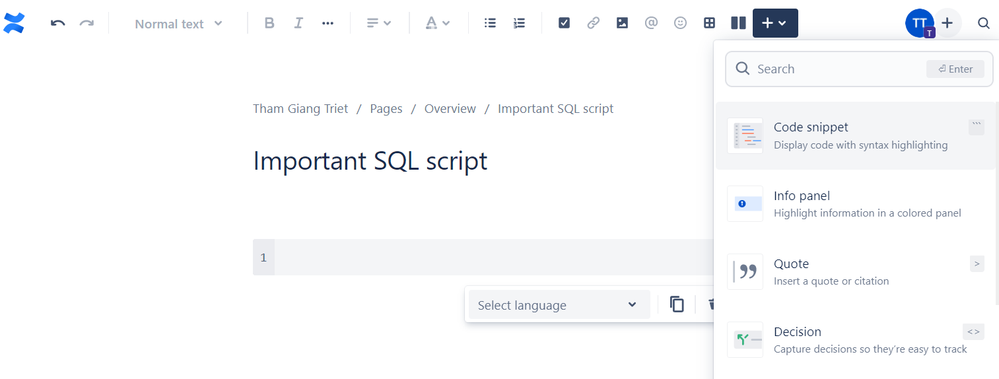Image resolution: width=999 pixels, height=379 pixels.
Task: Insert a table
Action: 709,24
